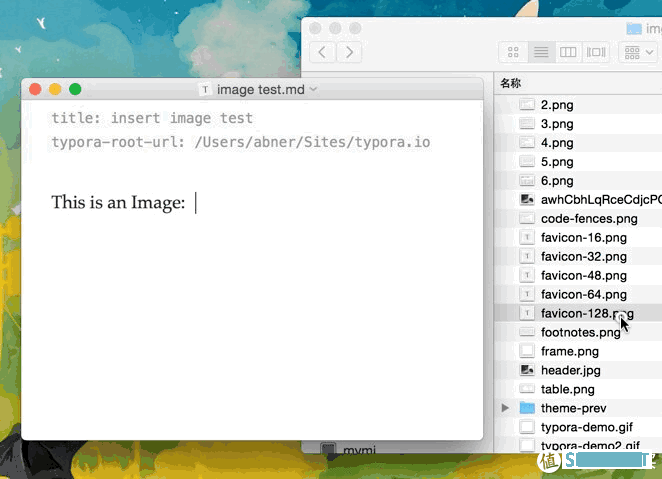This screenshot has height=479, width=662.
Task: Click the file icon of favicon-48.png
Action: pos(527,275)
